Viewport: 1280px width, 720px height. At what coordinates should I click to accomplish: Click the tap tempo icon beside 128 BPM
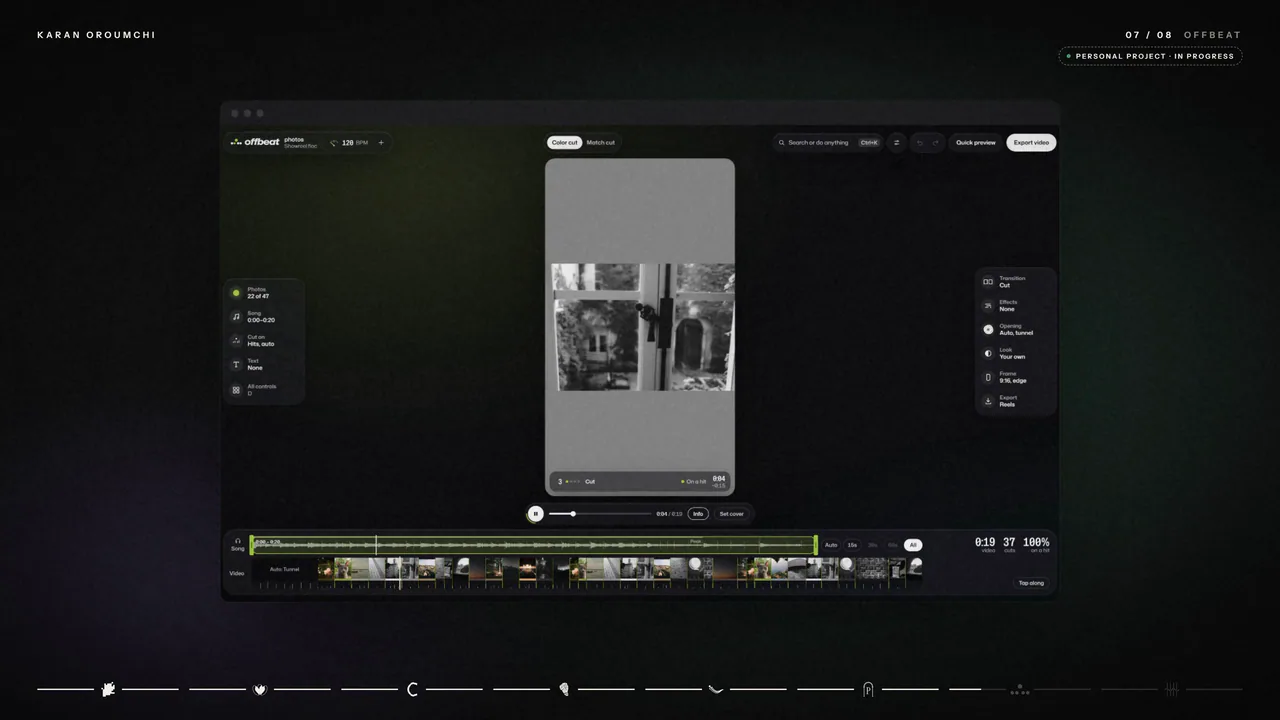click(333, 143)
